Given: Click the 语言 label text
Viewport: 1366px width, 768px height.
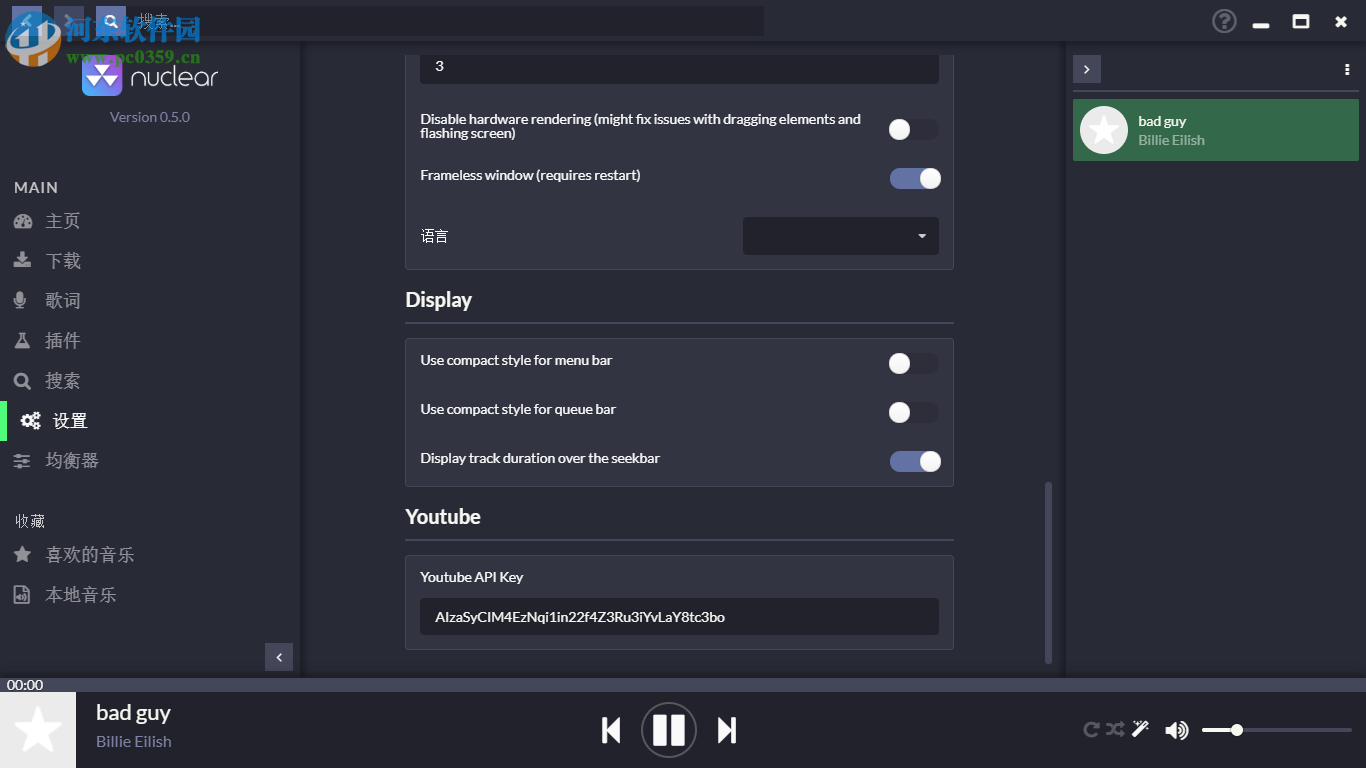Looking at the screenshot, I should [x=434, y=236].
